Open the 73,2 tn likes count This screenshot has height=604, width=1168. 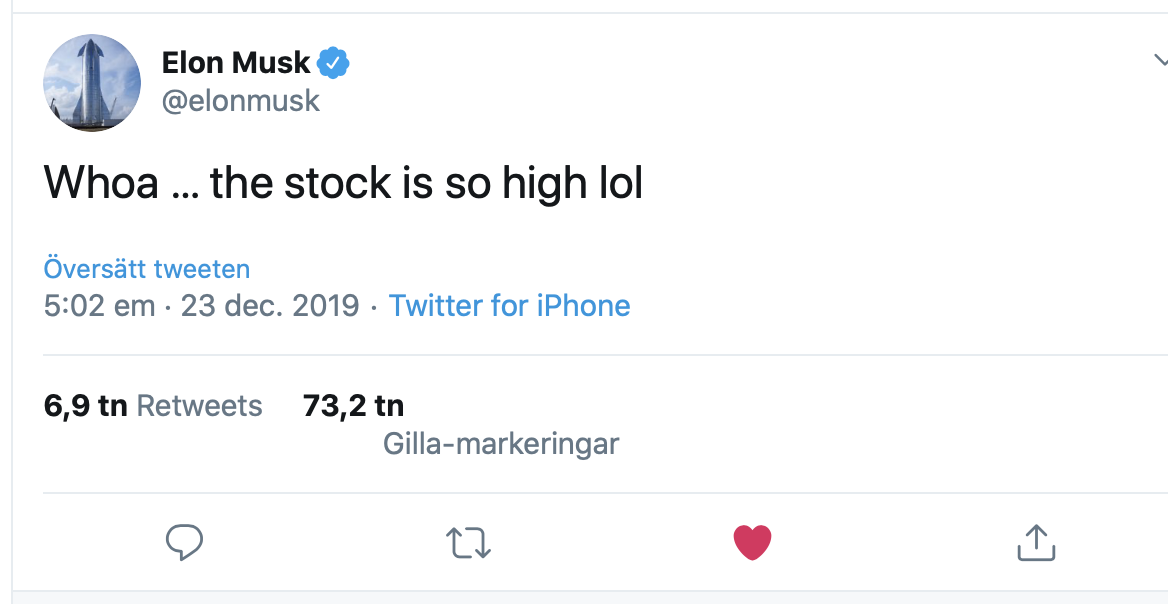pos(353,406)
